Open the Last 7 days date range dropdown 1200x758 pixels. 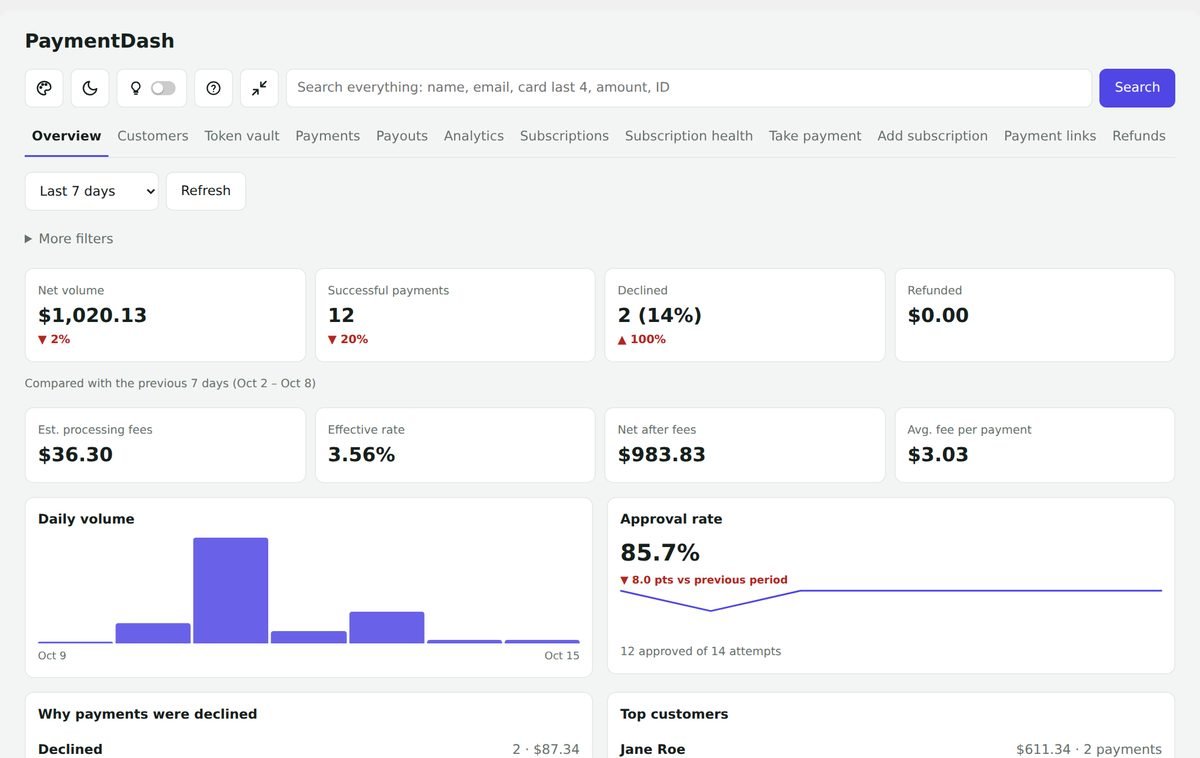pos(92,191)
